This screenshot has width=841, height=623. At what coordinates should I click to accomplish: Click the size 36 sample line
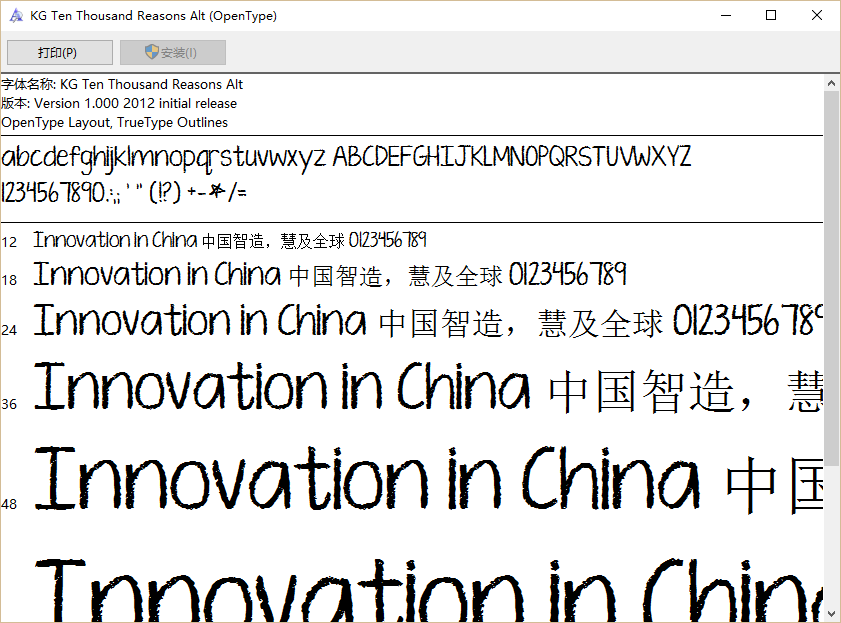pyautogui.click(x=428, y=387)
